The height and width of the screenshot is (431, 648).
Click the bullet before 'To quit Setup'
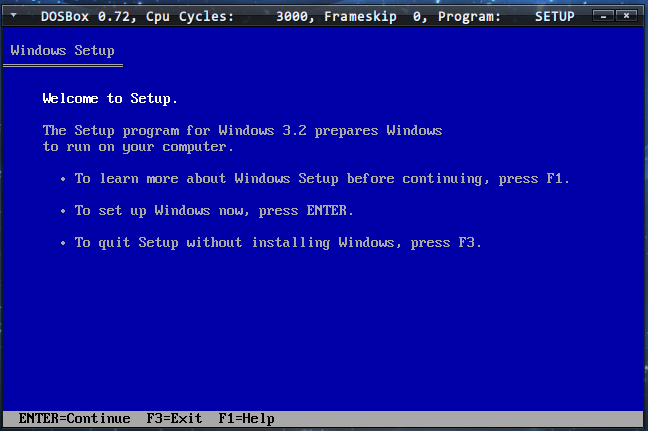coord(63,243)
